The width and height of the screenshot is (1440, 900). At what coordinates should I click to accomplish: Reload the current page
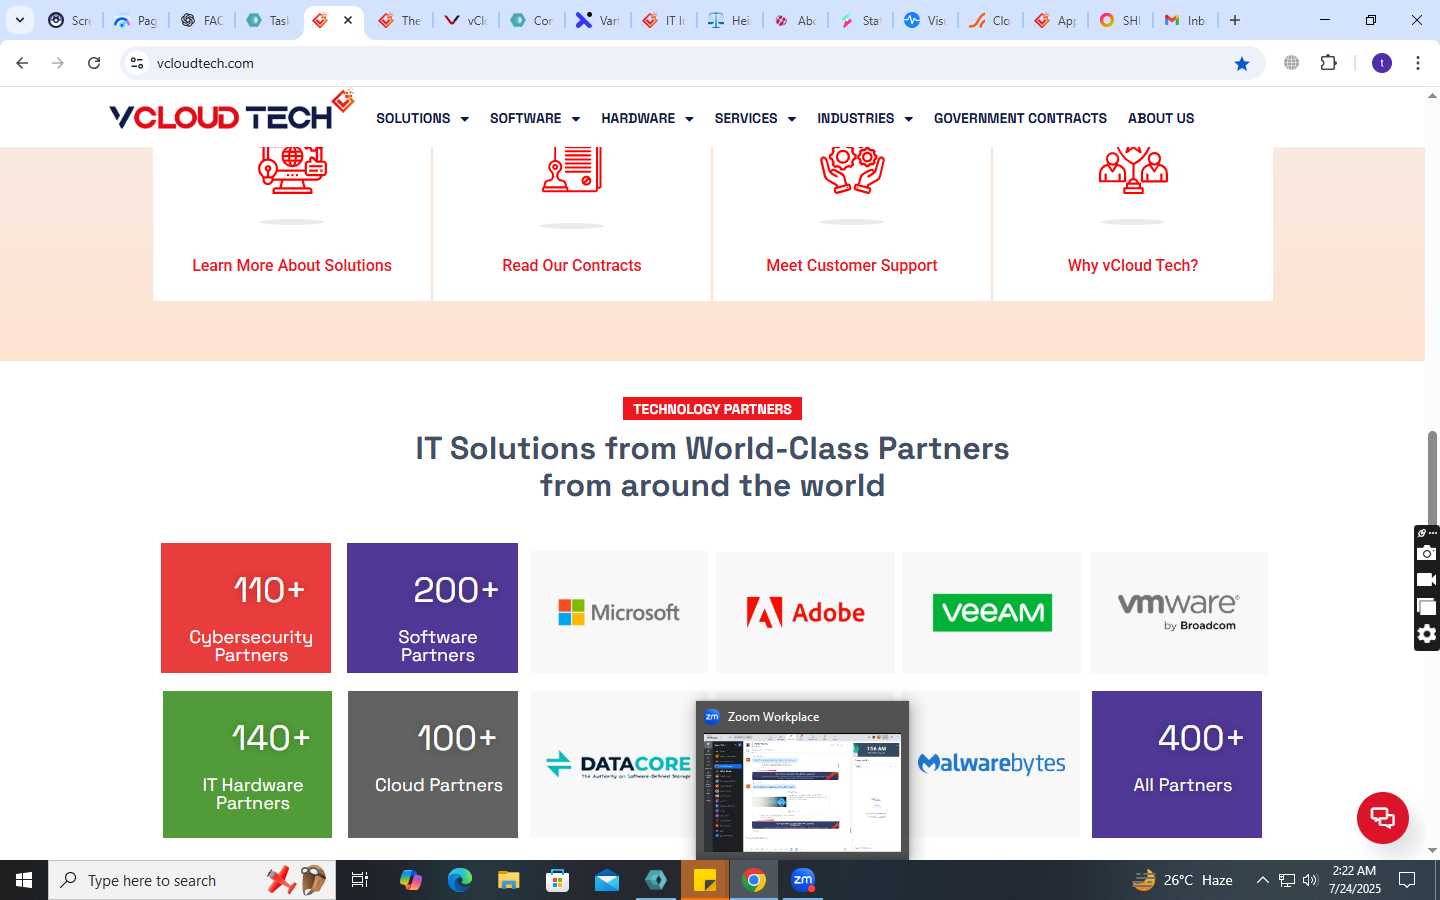click(94, 63)
